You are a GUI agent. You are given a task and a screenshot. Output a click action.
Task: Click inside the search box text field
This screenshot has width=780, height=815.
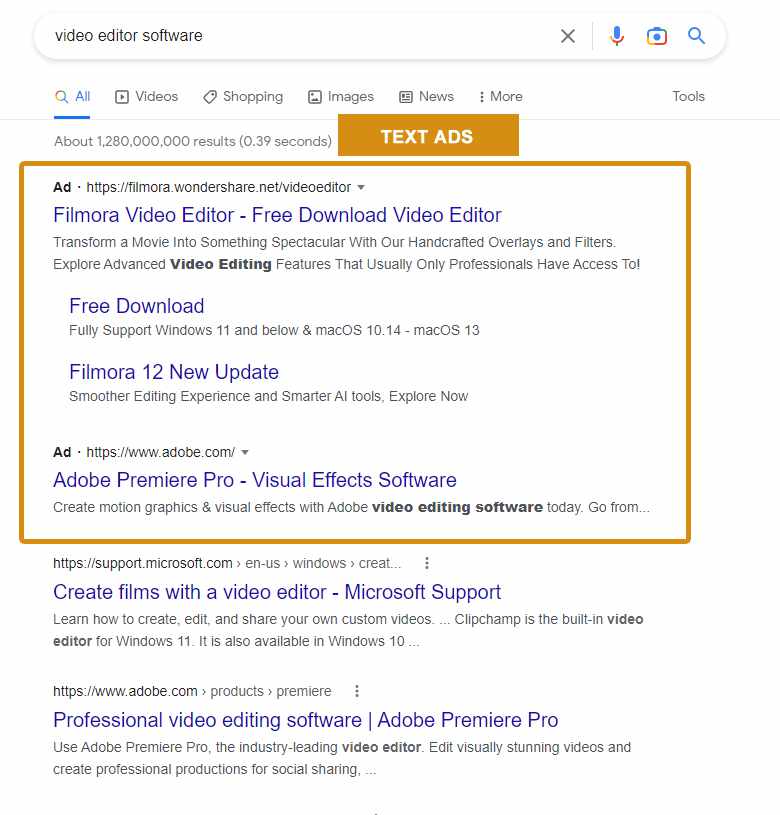(x=301, y=36)
